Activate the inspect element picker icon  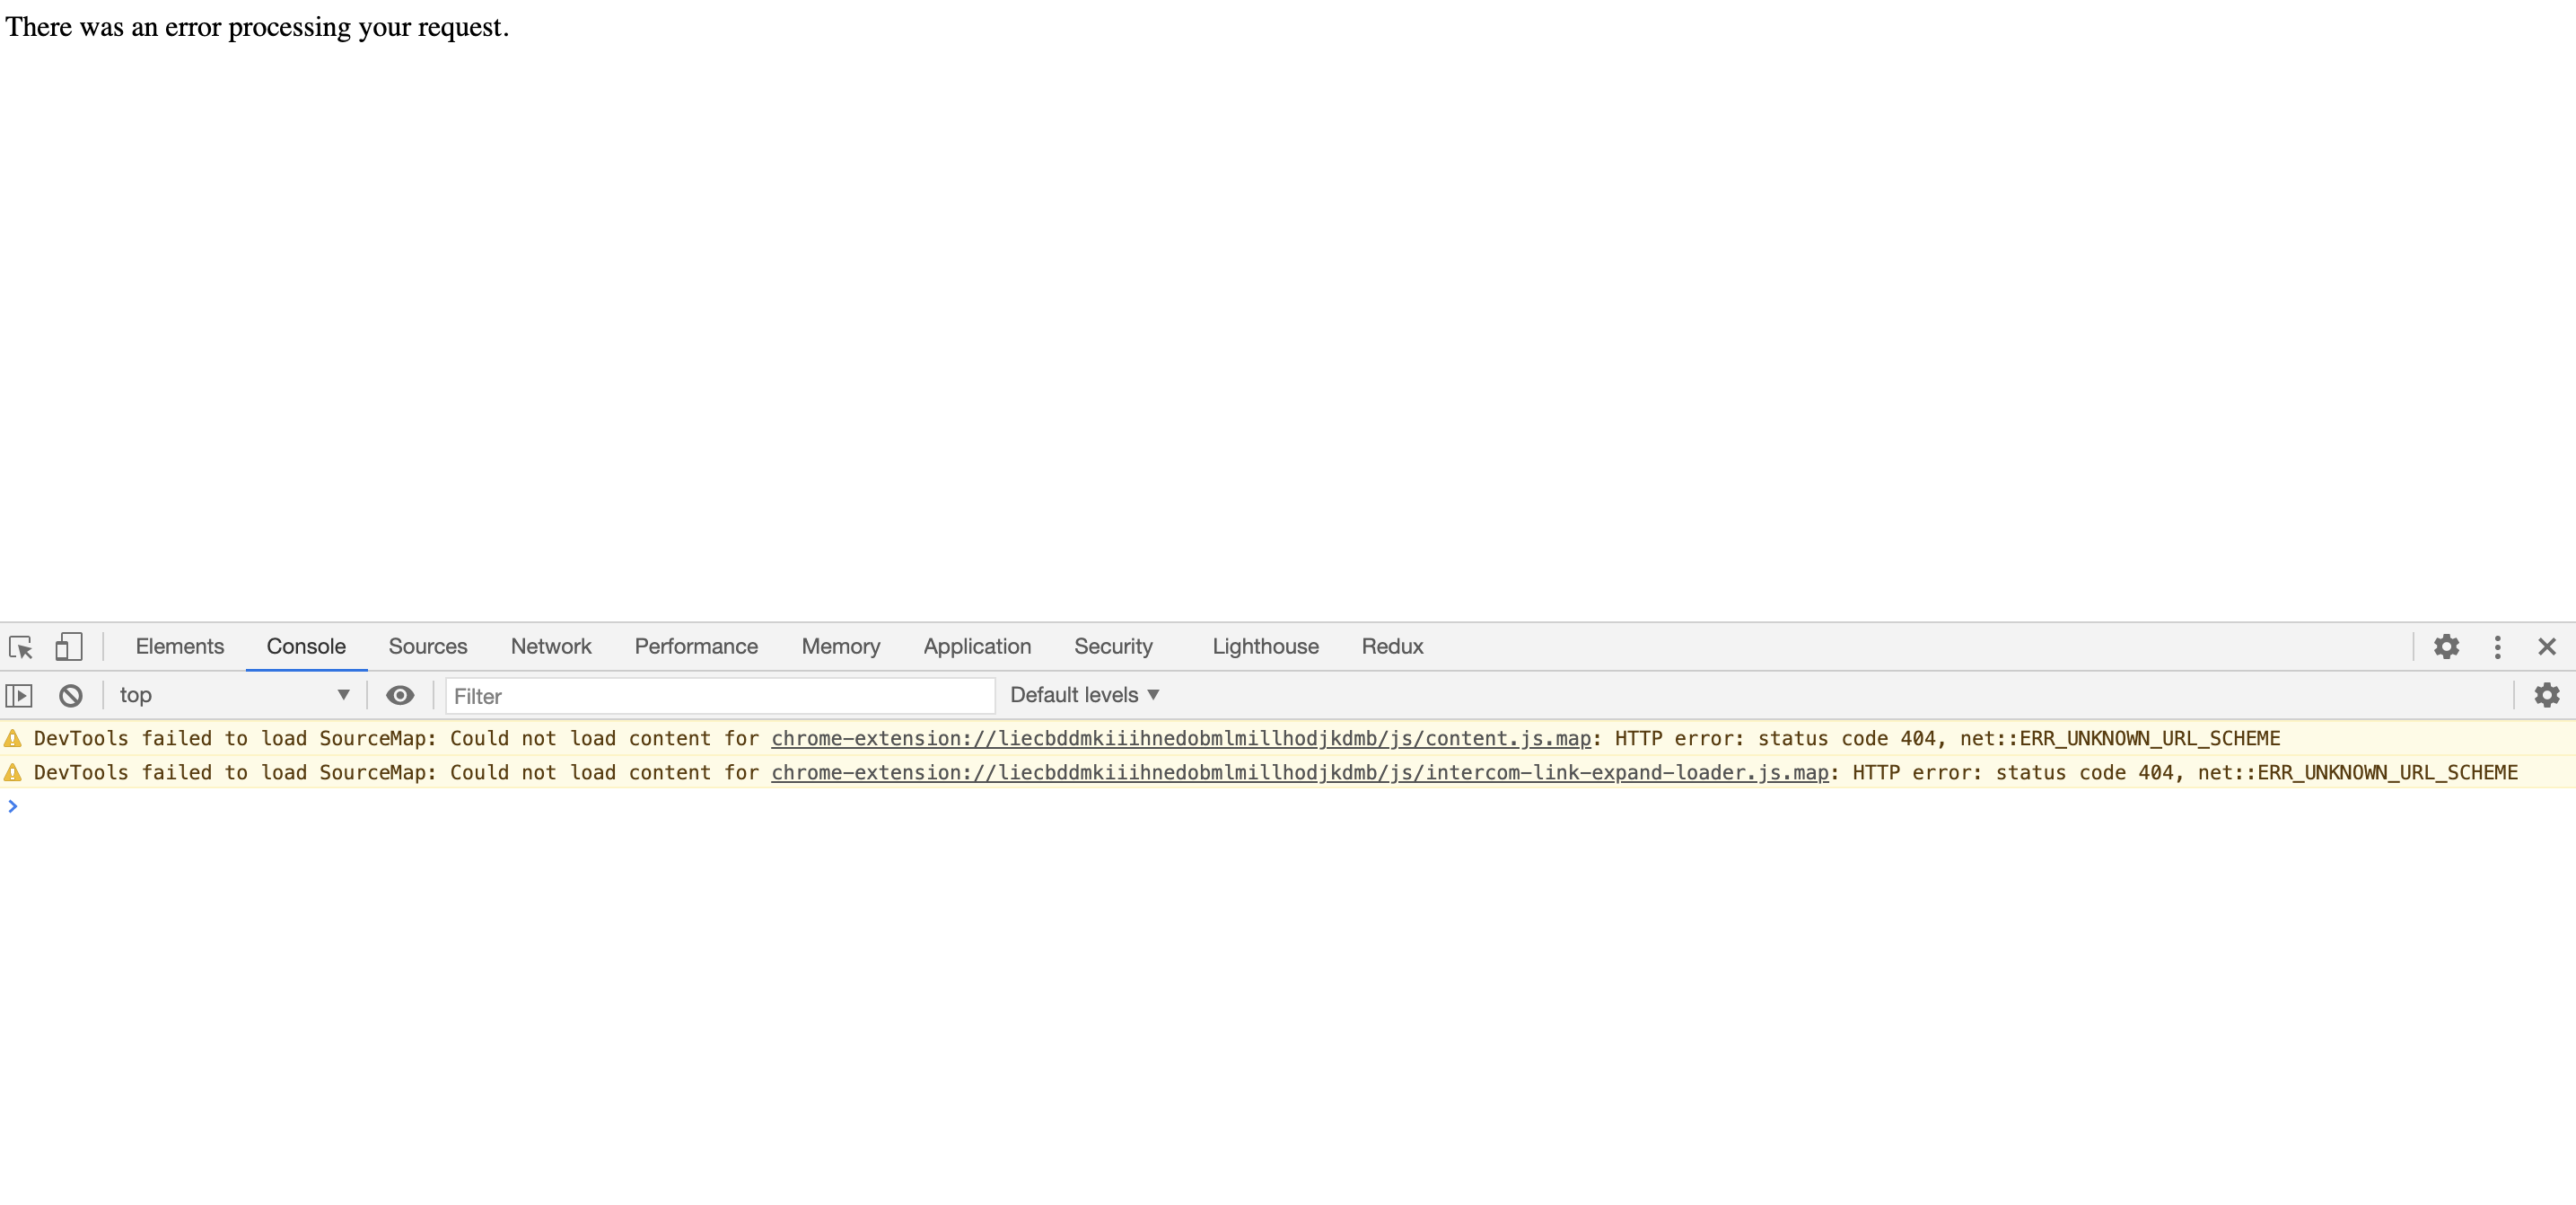click(x=21, y=647)
